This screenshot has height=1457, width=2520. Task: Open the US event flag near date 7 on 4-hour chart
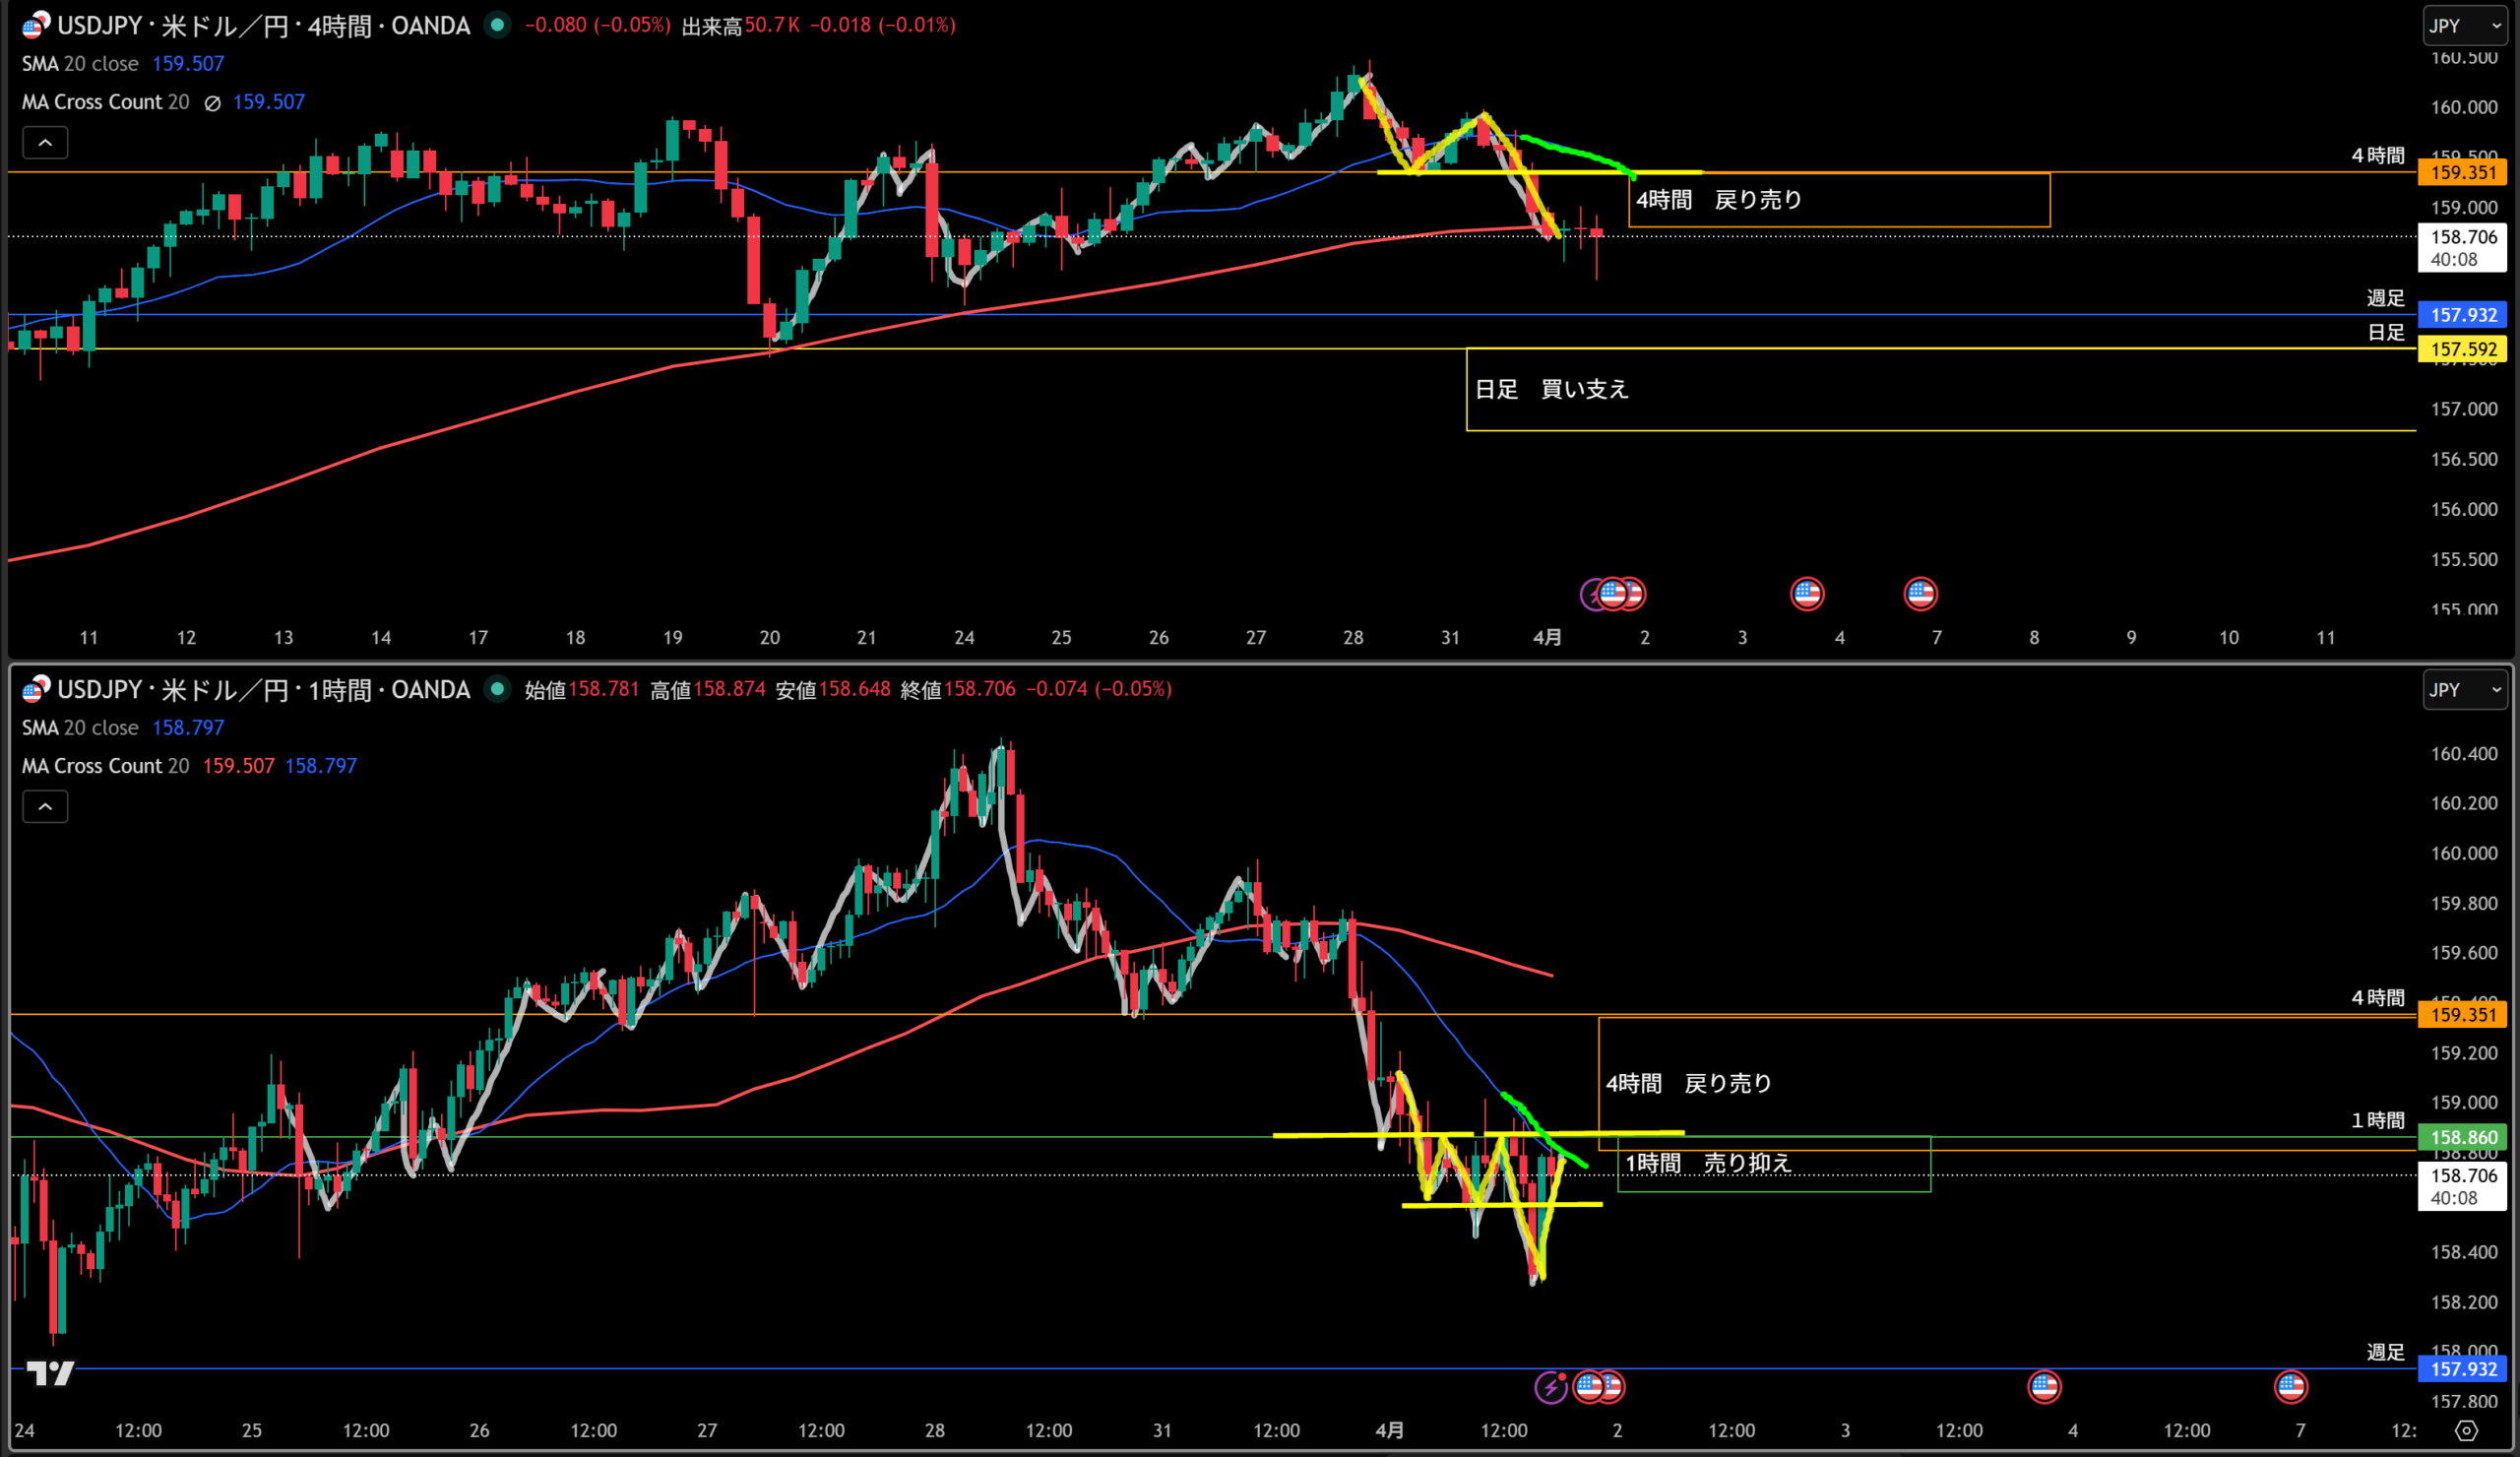1920,594
